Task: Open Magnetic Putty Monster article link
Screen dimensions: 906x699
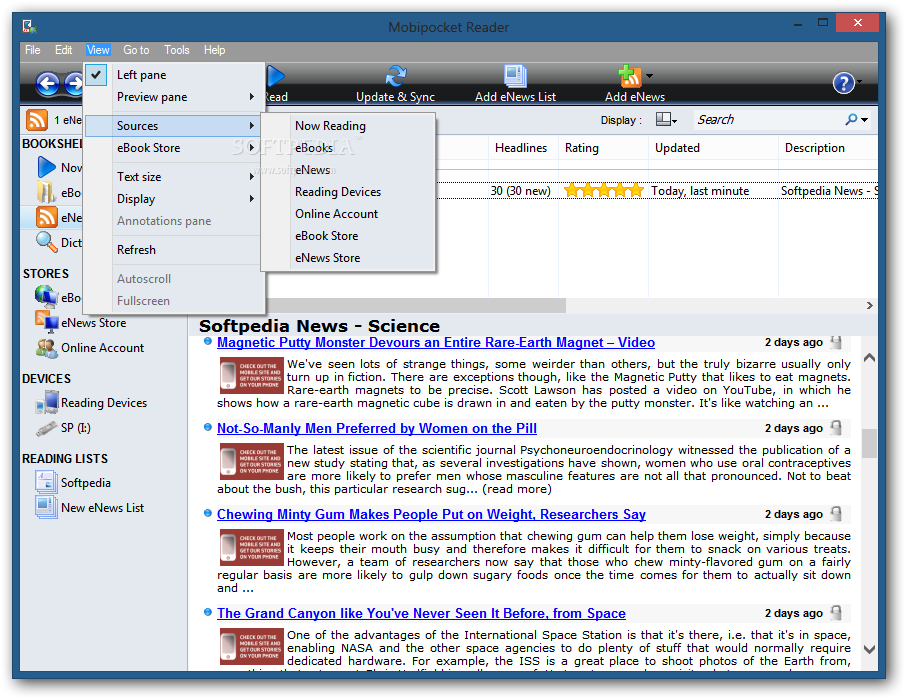Action: coord(436,343)
